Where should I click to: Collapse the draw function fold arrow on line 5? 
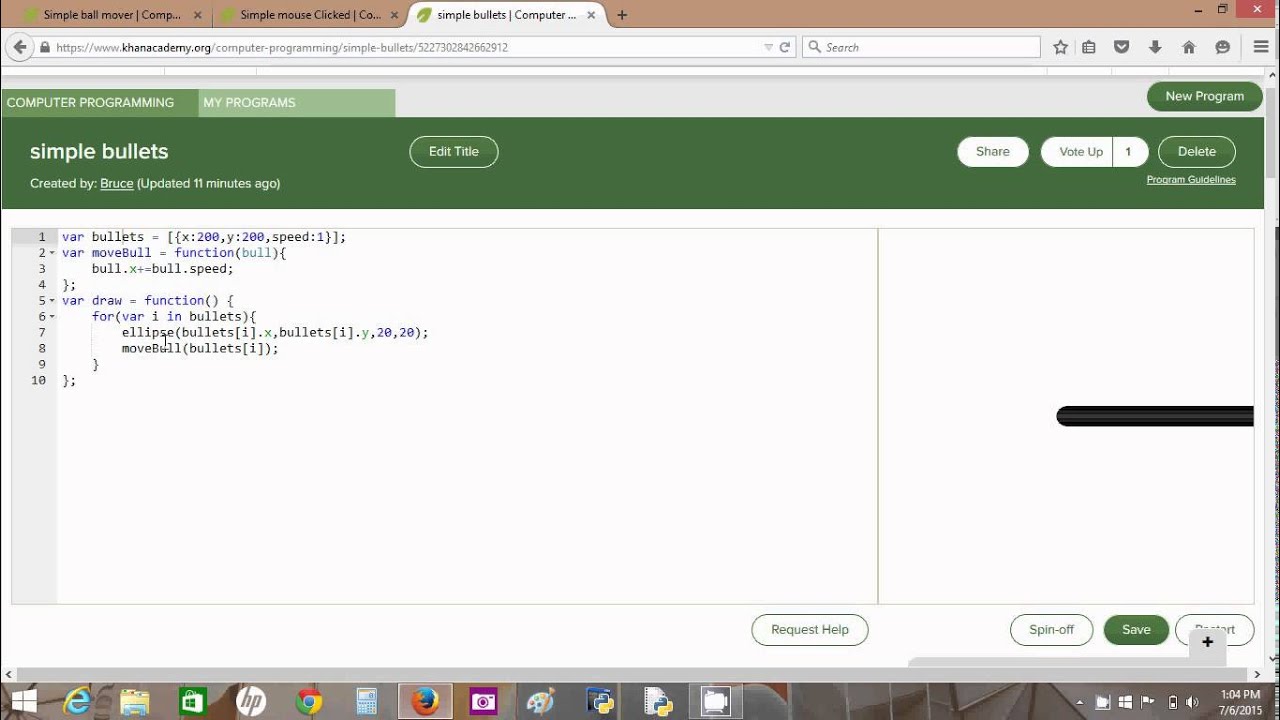(x=52, y=301)
